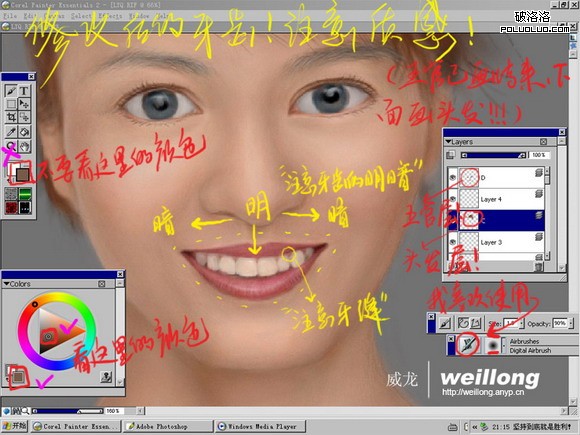This screenshot has height=435, width=580.
Task: Toggle the visibility eye of the selected layer C
Action: click(452, 221)
